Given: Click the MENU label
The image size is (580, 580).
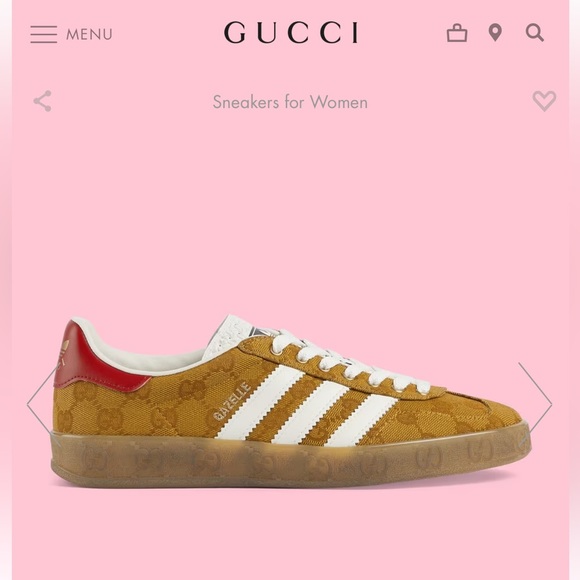Looking at the screenshot, I should coord(89,34).
